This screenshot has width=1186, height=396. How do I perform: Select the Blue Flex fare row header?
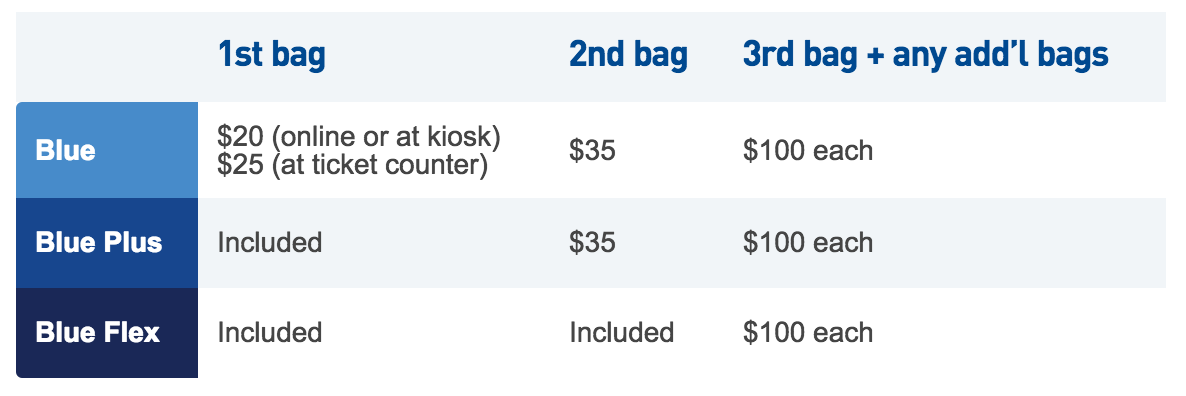(x=98, y=333)
